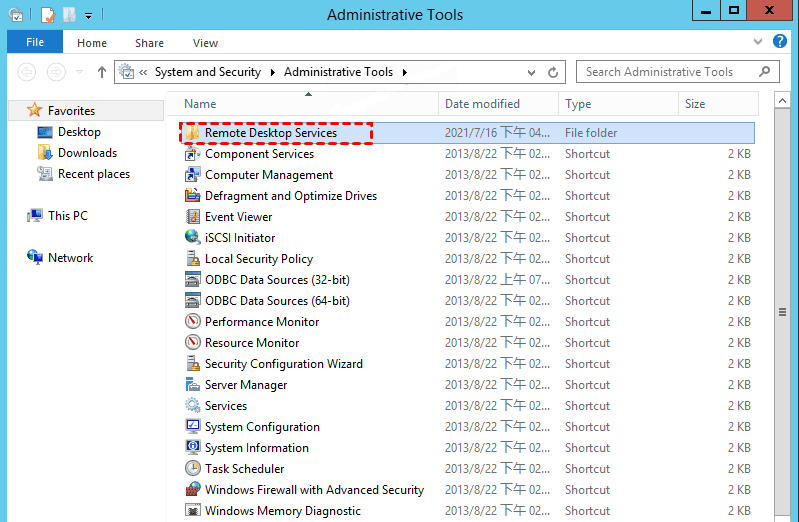Click the Performance Monitor icon
The width and height of the screenshot is (799, 522).
click(x=193, y=322)
